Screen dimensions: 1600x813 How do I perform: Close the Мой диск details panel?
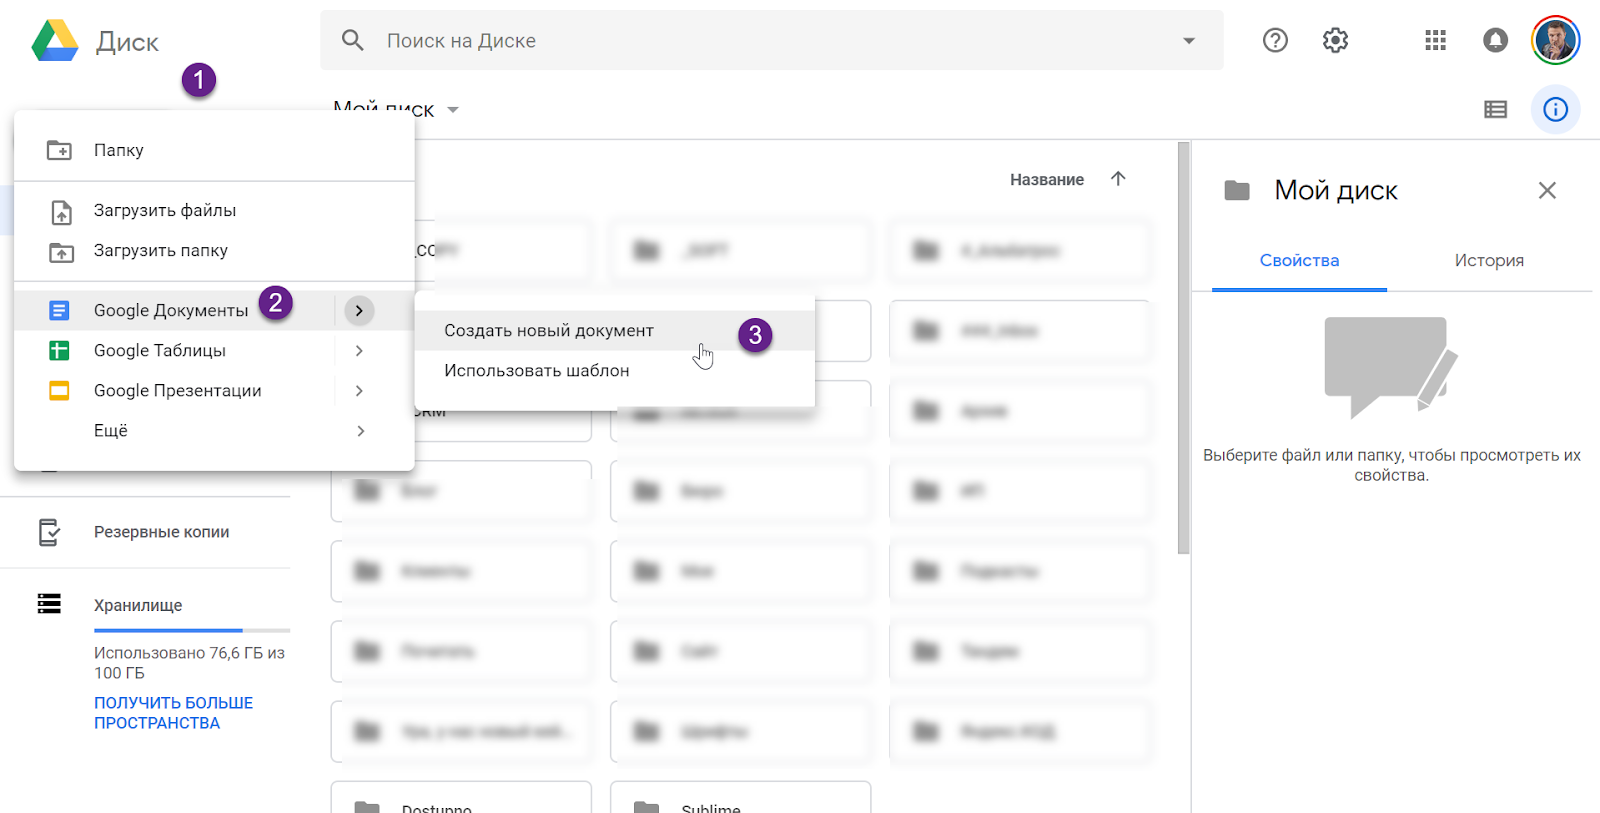(1547, 190)
